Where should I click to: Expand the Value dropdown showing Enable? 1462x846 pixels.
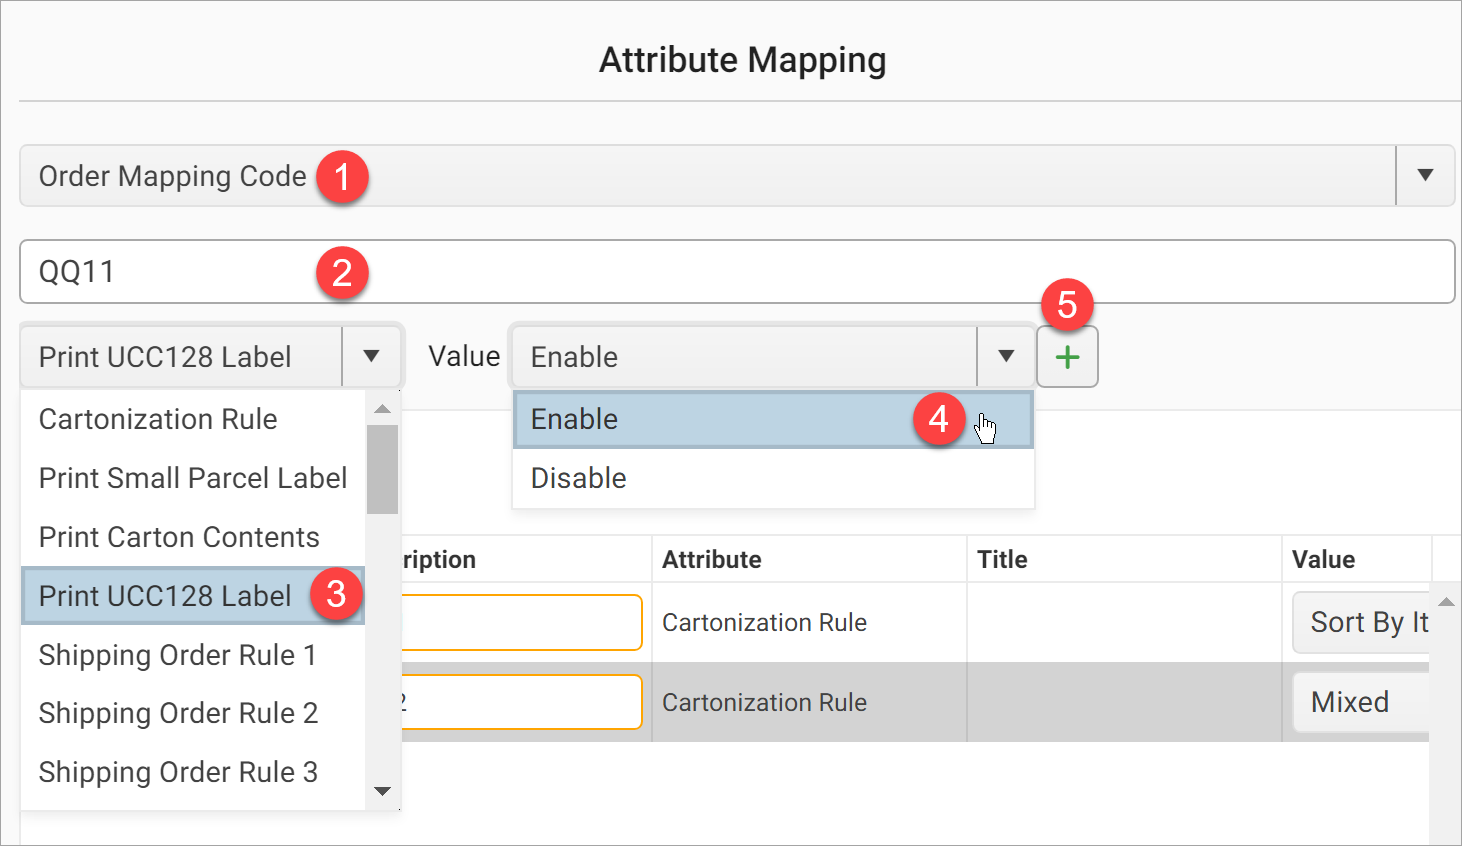click(1005, 356)
